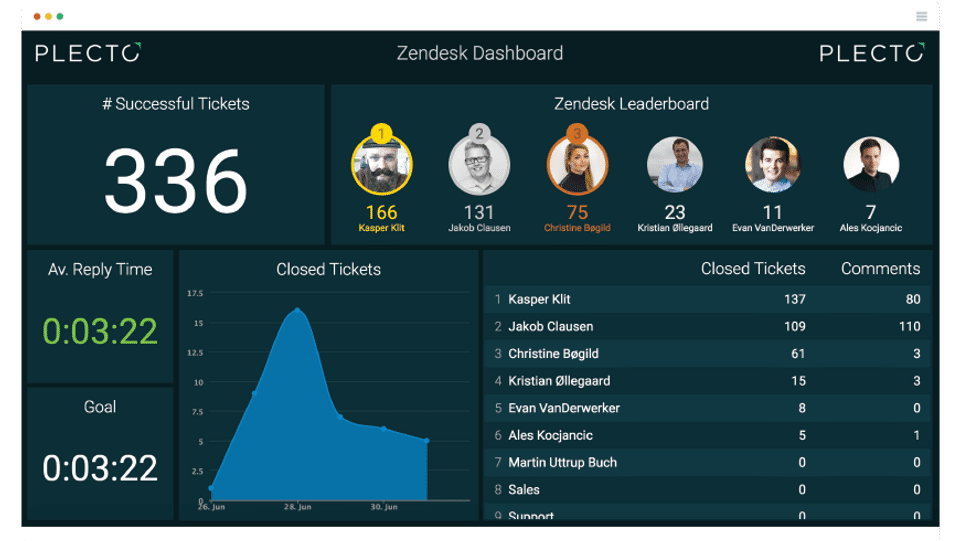Click the orange leaderboard score 75
Viewport: 960px width, 541px height.
tap(577, 212)
